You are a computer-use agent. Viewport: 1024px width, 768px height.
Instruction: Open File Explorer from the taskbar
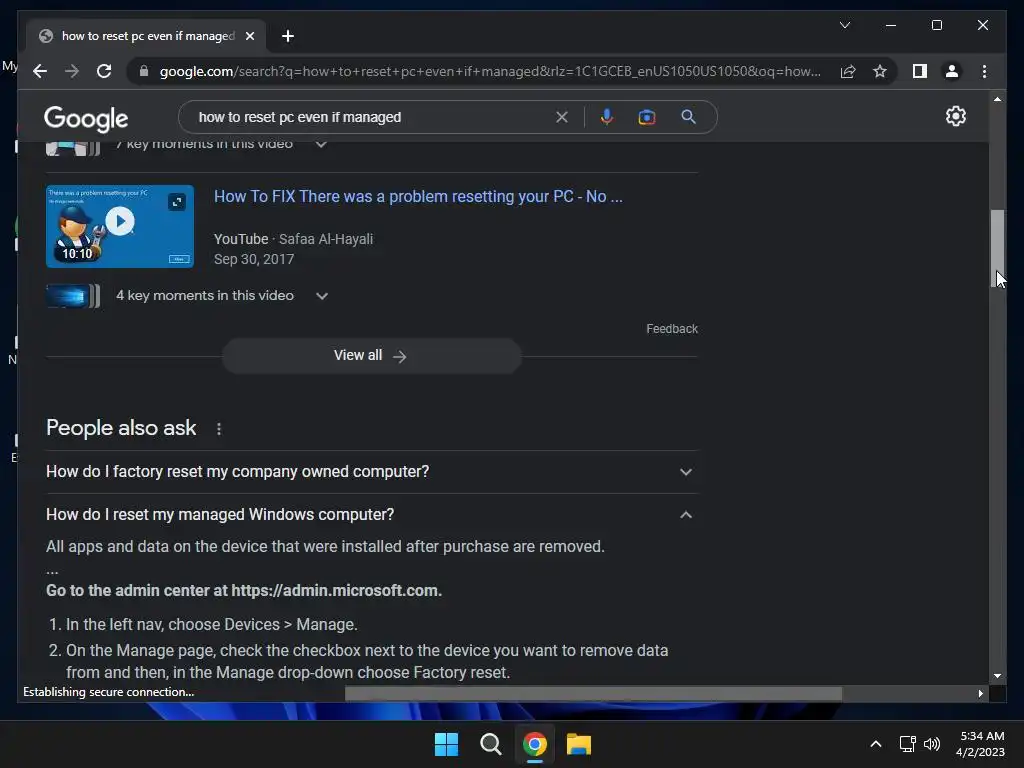coord(579,744)
